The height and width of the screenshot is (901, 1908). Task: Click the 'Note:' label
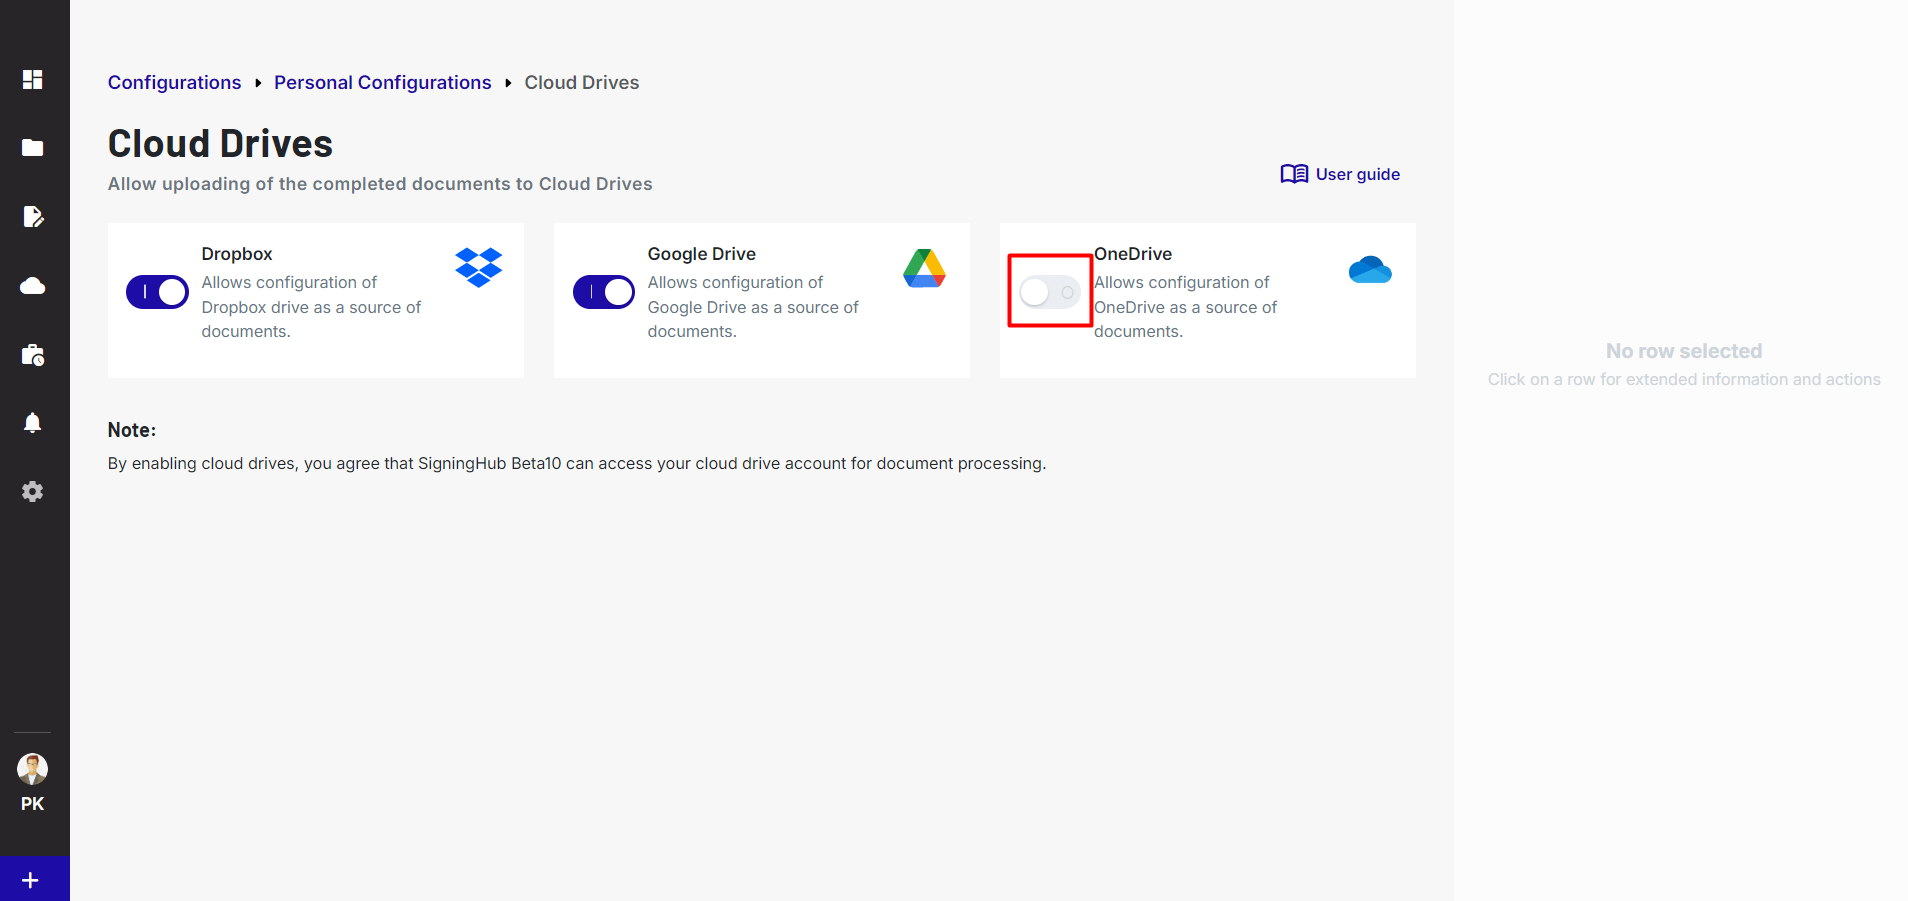coord(132,430)
